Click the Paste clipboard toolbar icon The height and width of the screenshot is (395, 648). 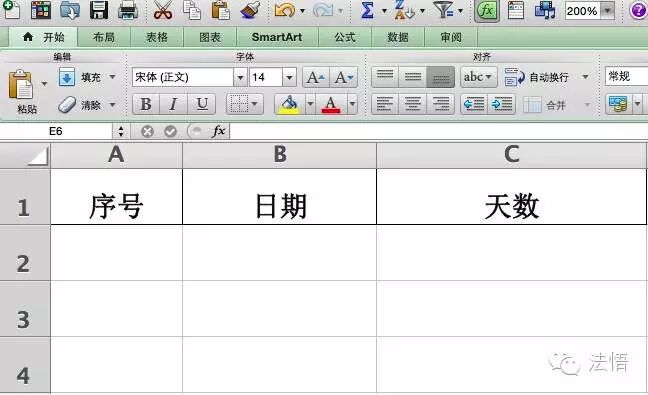tap(221, 10)
